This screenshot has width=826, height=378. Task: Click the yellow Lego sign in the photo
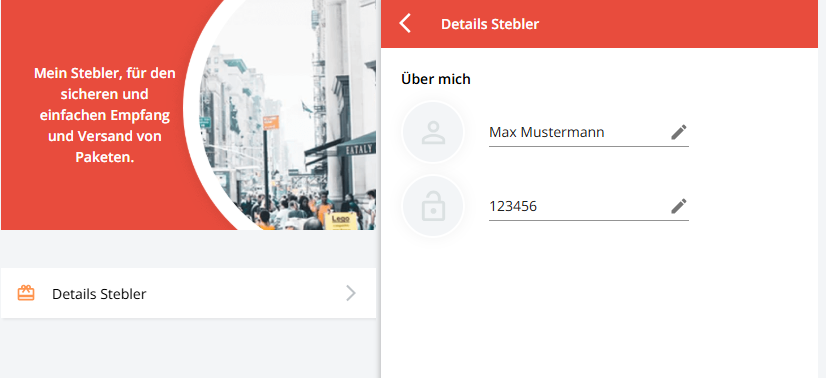pyautogui.click(x=341, y=220)
